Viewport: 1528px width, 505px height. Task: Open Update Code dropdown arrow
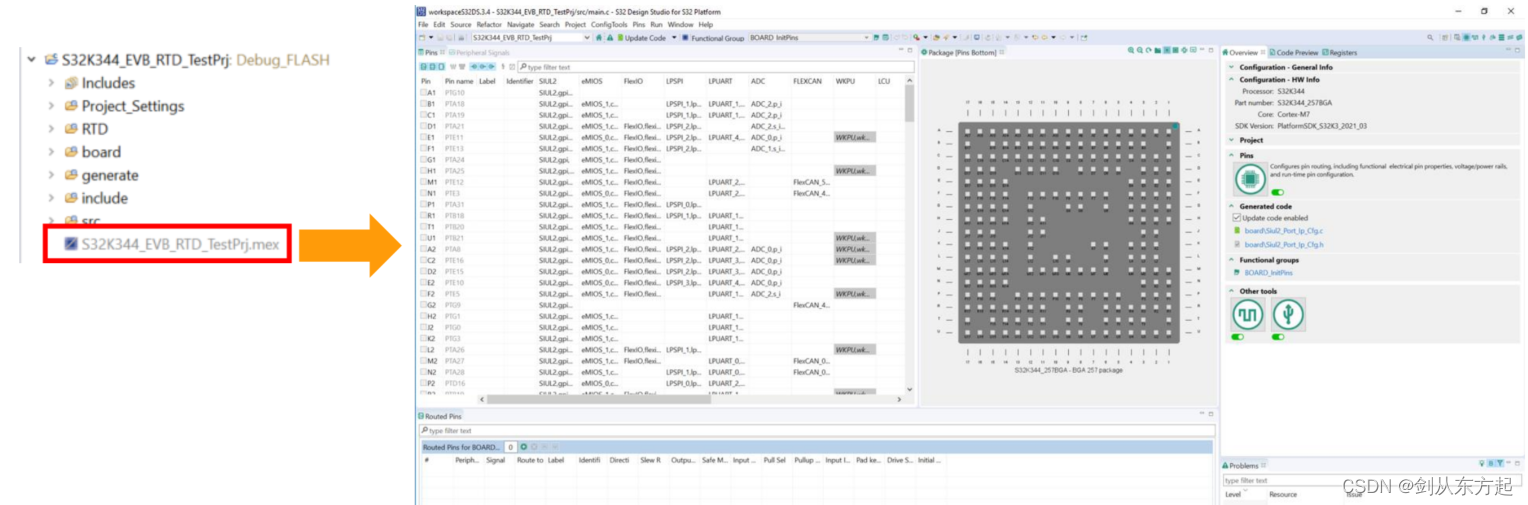pyautogui.click(x=674, y=38)
